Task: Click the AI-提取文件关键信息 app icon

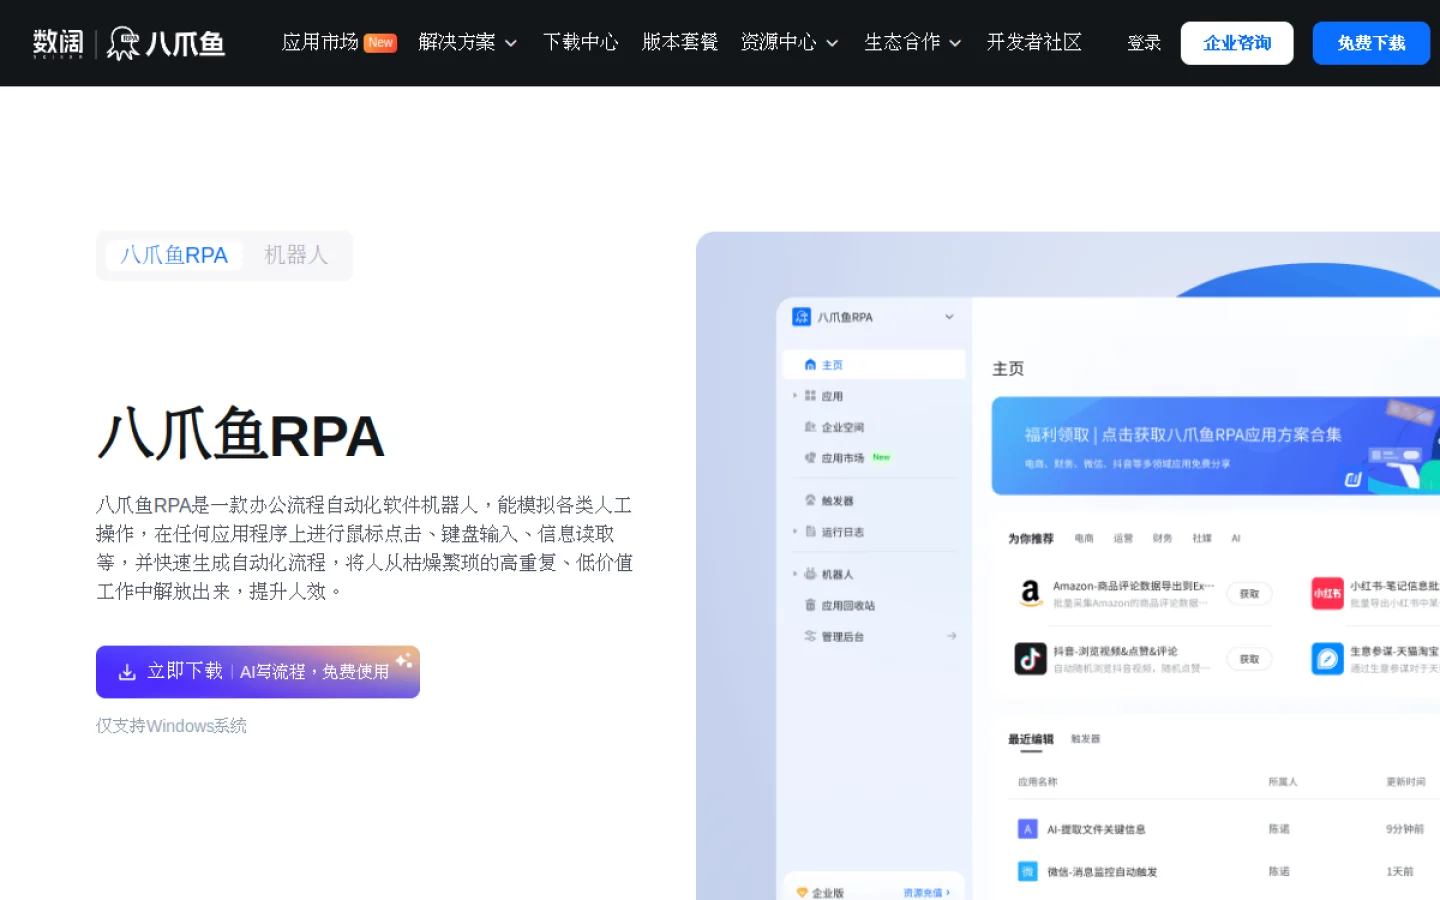Action: [1027, 829]
